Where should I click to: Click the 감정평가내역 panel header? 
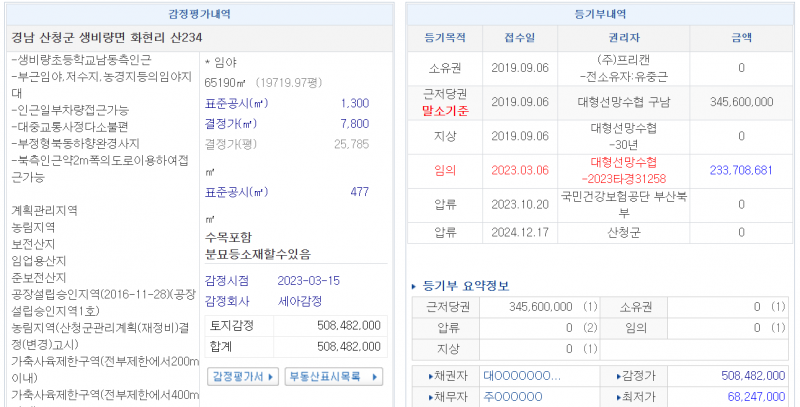pos(200,14)
